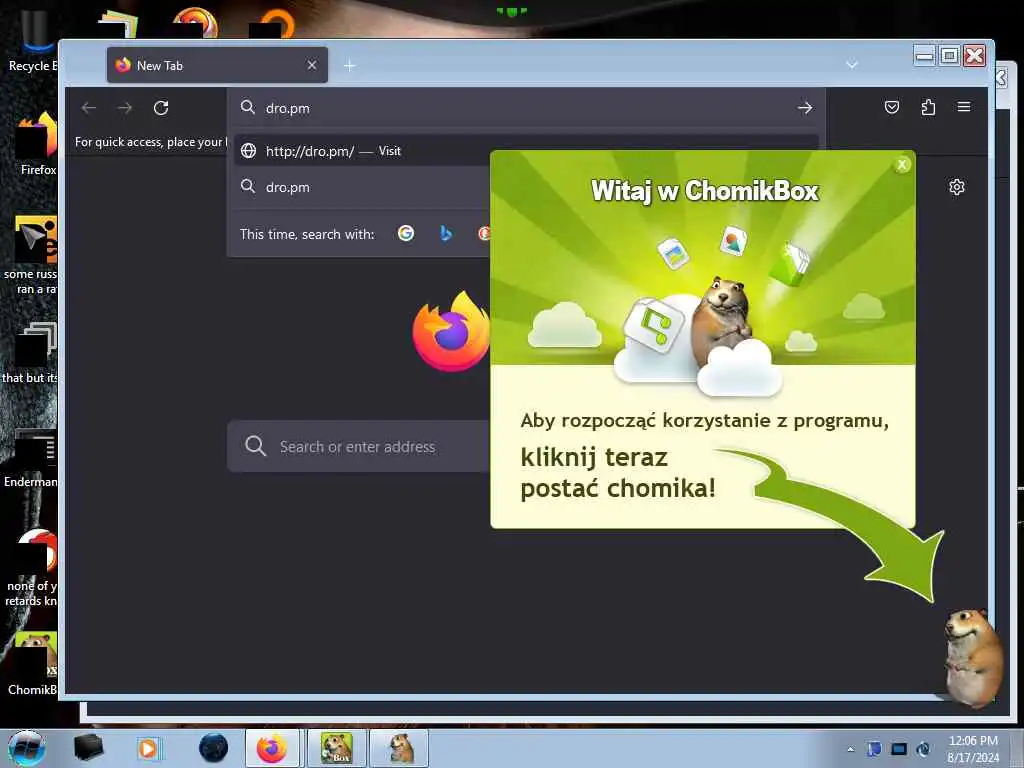Visit the http://dro.pm/ suggestion
This screenshot has height=768, width=1024.
pyautogui.click(x=526, y=151)
